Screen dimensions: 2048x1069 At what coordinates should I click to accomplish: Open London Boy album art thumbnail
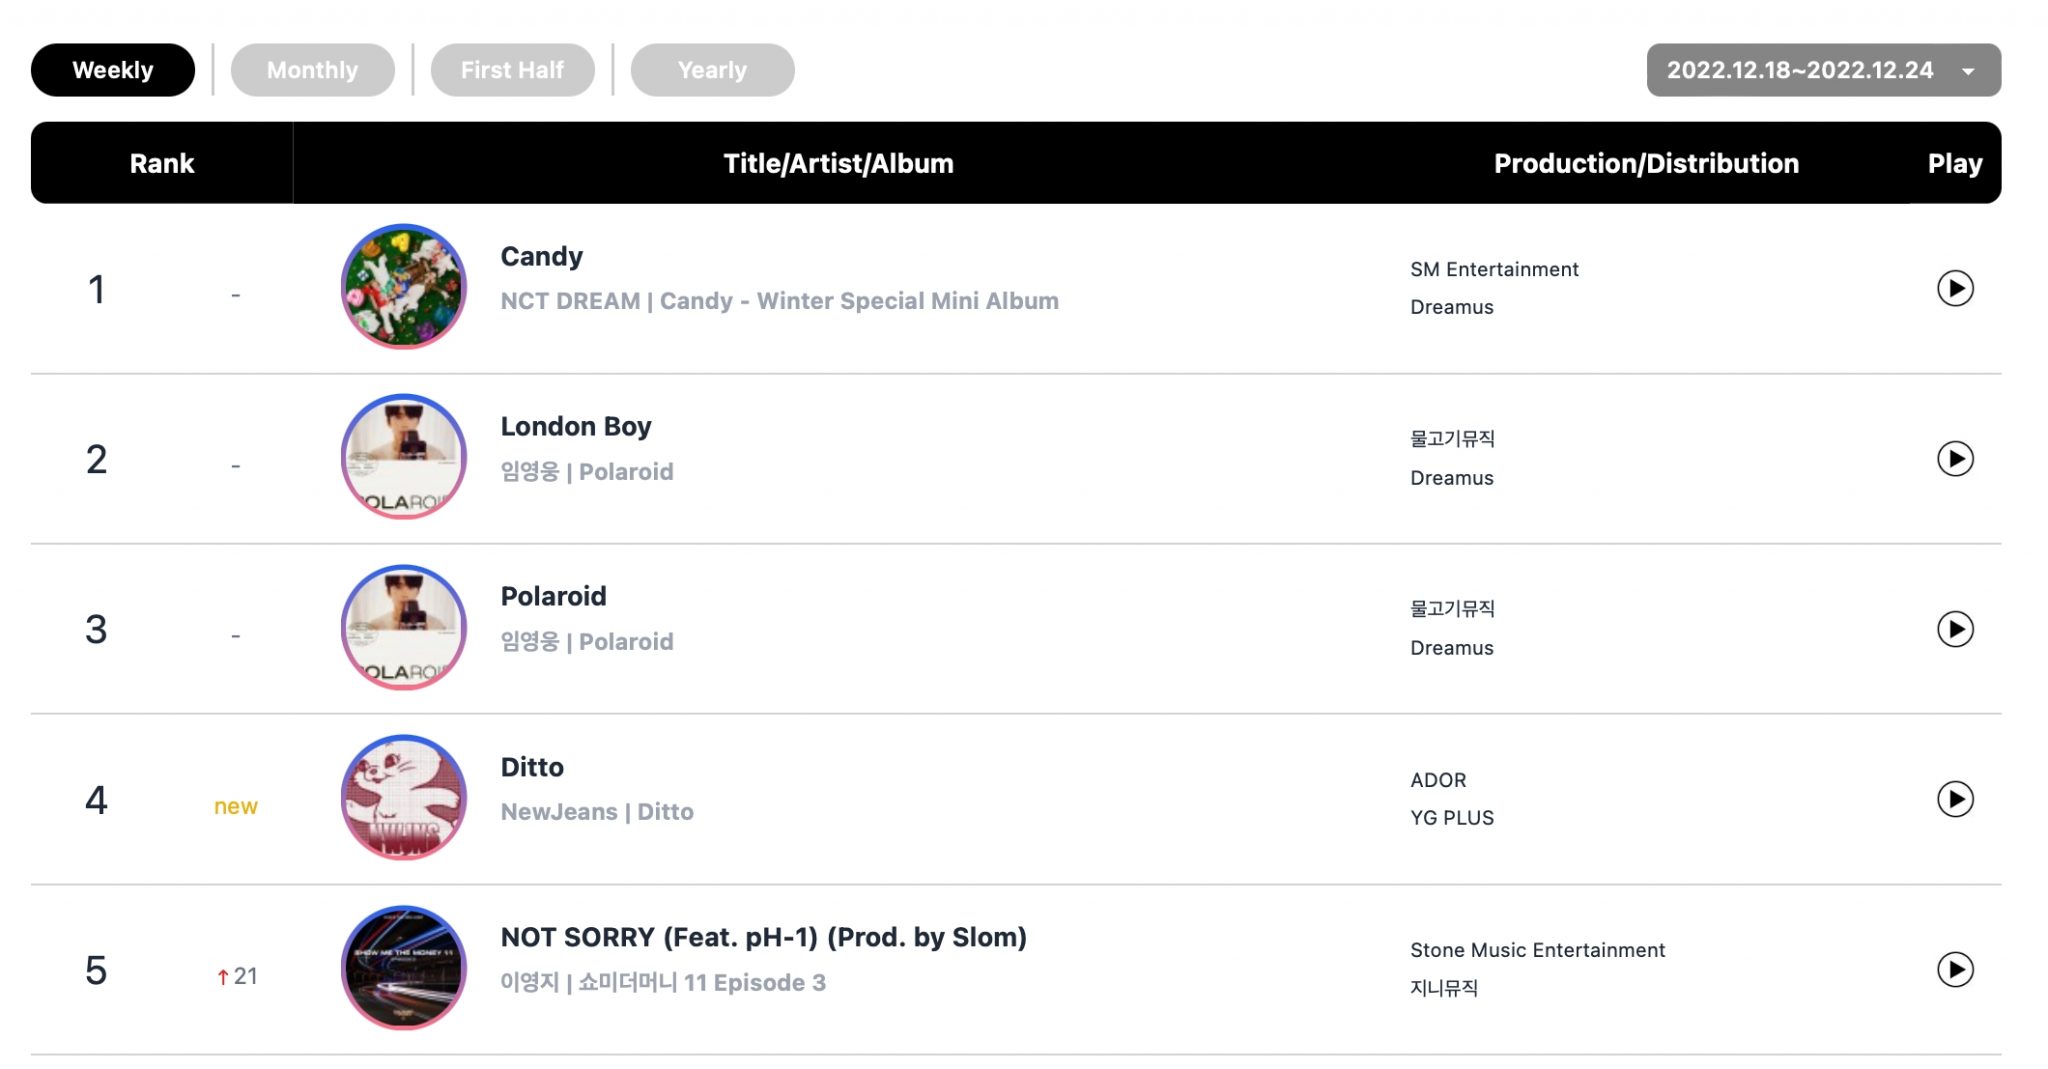404,457
